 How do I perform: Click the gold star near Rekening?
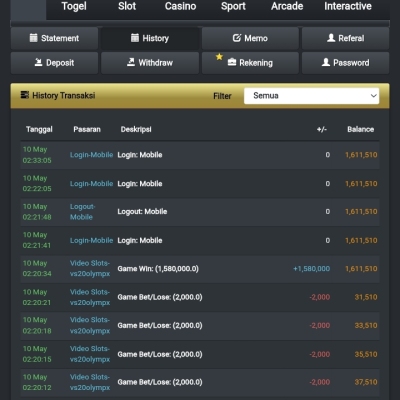pos(219,57)
